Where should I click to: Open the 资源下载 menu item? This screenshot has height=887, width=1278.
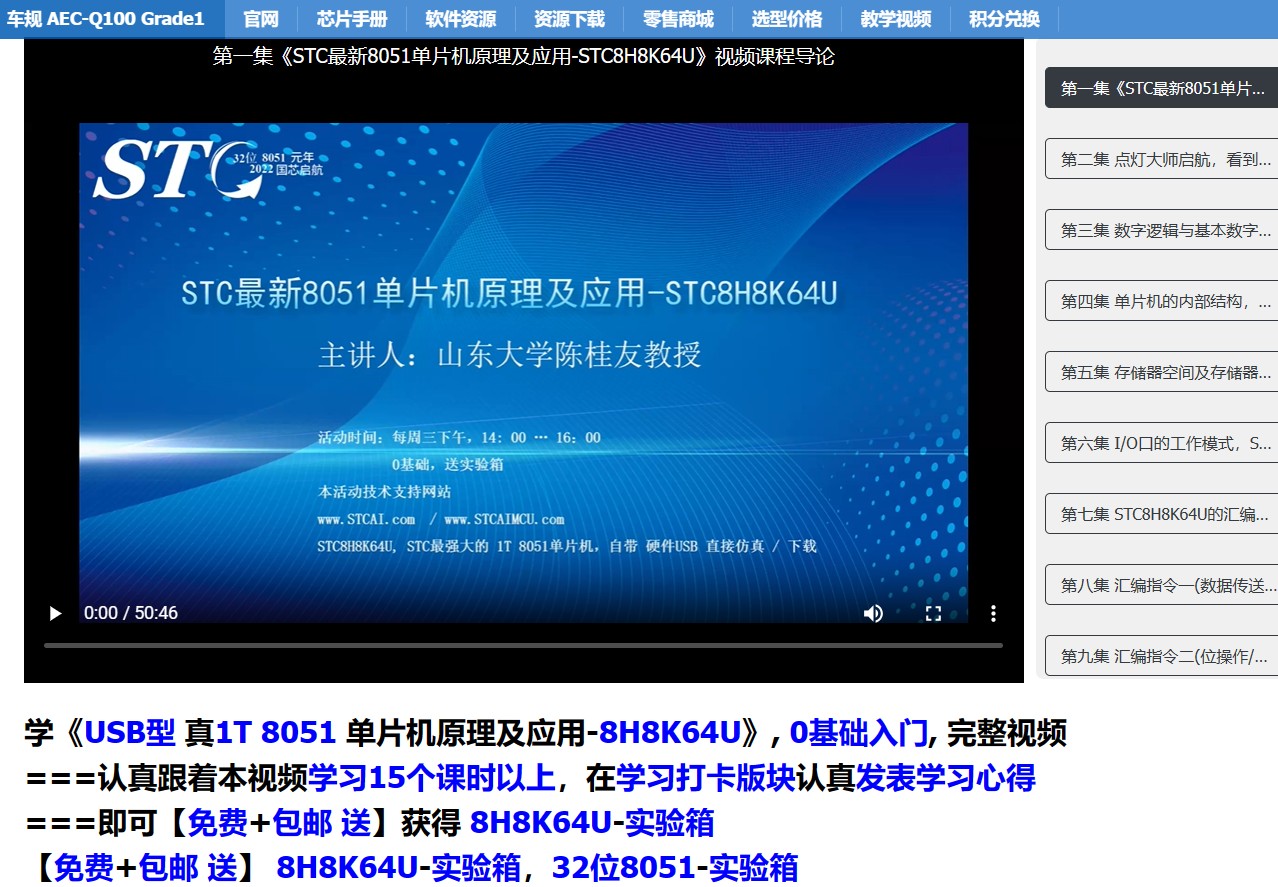(x=569, y=19)
